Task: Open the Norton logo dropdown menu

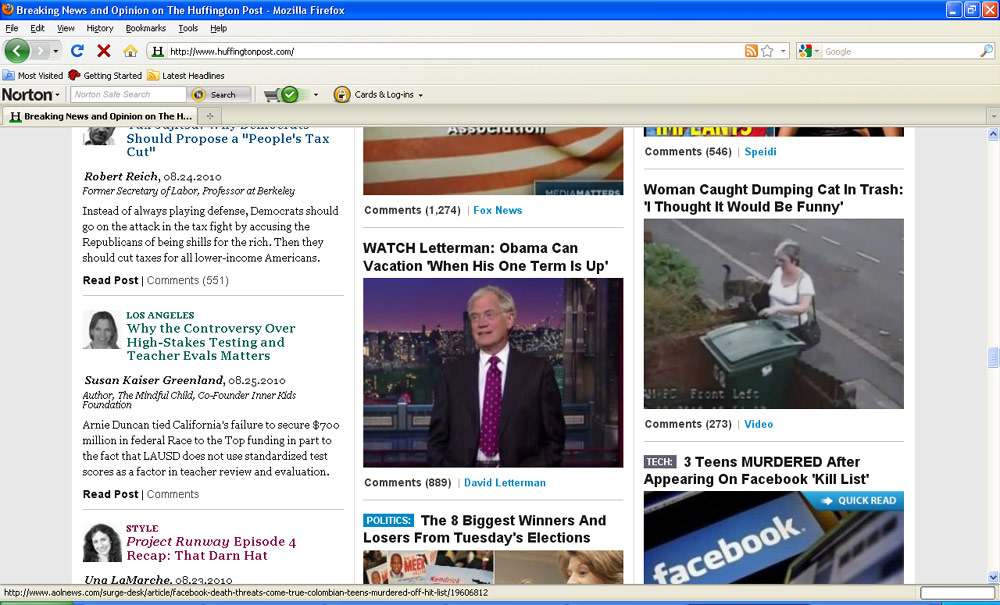Action: click(31, 94)
